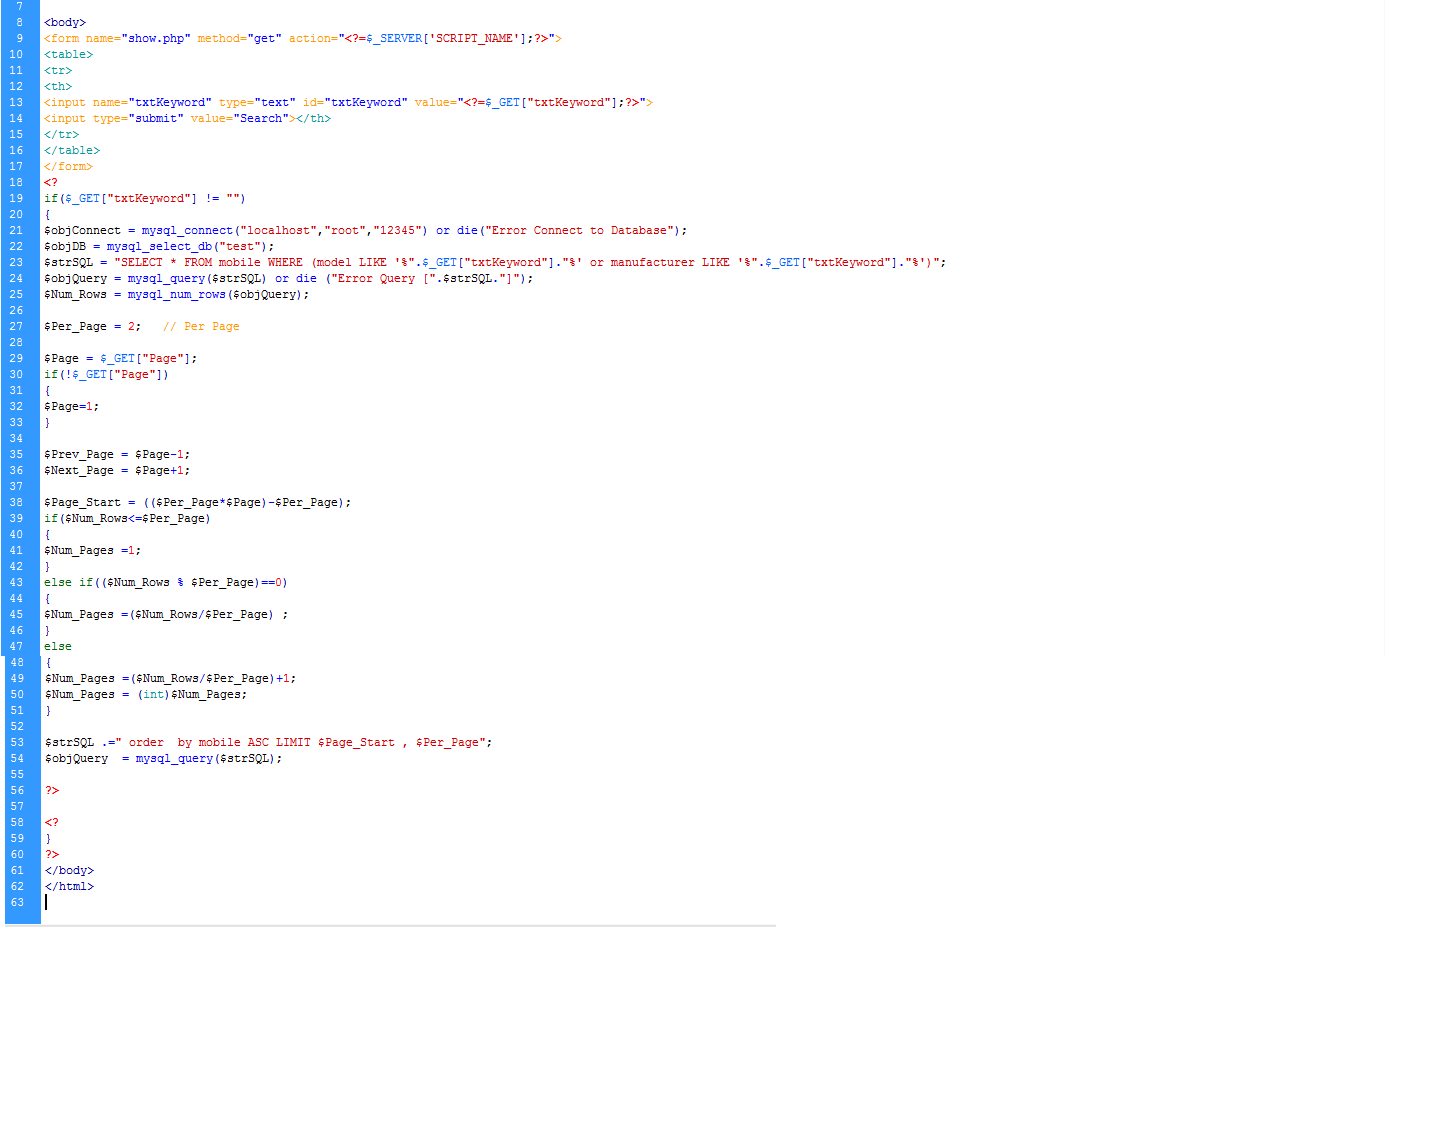Screen dimensions: 1434x1135
Task: Click the mysql_select_db function call
Action: 159,246
